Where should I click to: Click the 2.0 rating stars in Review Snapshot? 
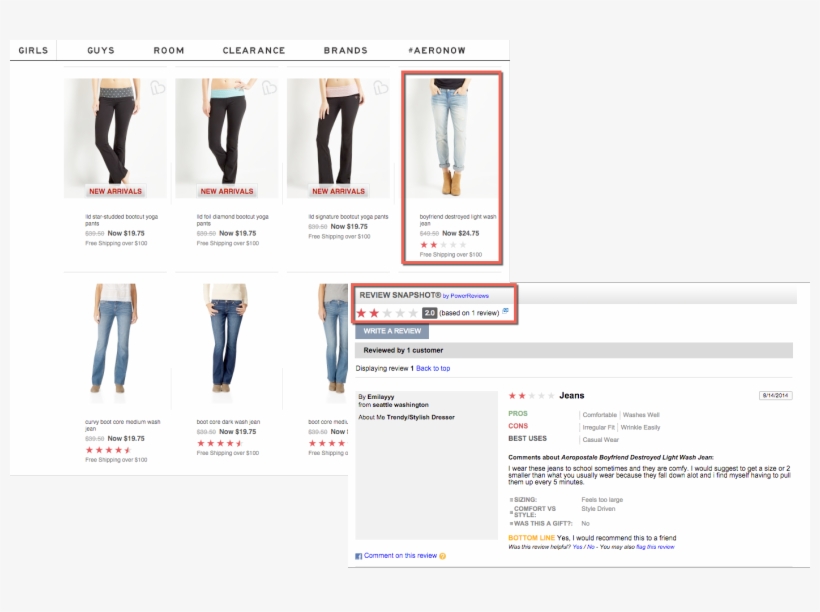tap(387, 313)
